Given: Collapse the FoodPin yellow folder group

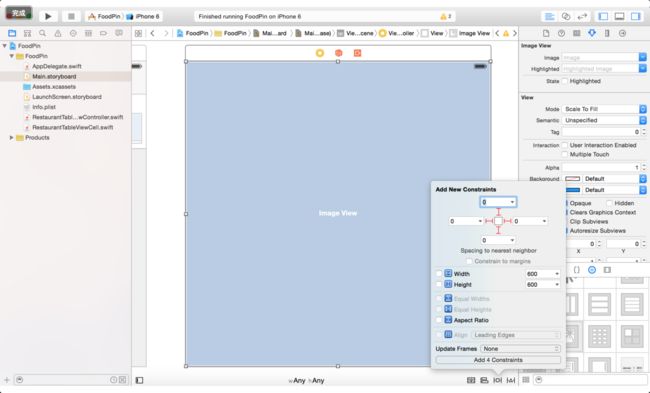Looking at the screenshot, I should (12, 56).
